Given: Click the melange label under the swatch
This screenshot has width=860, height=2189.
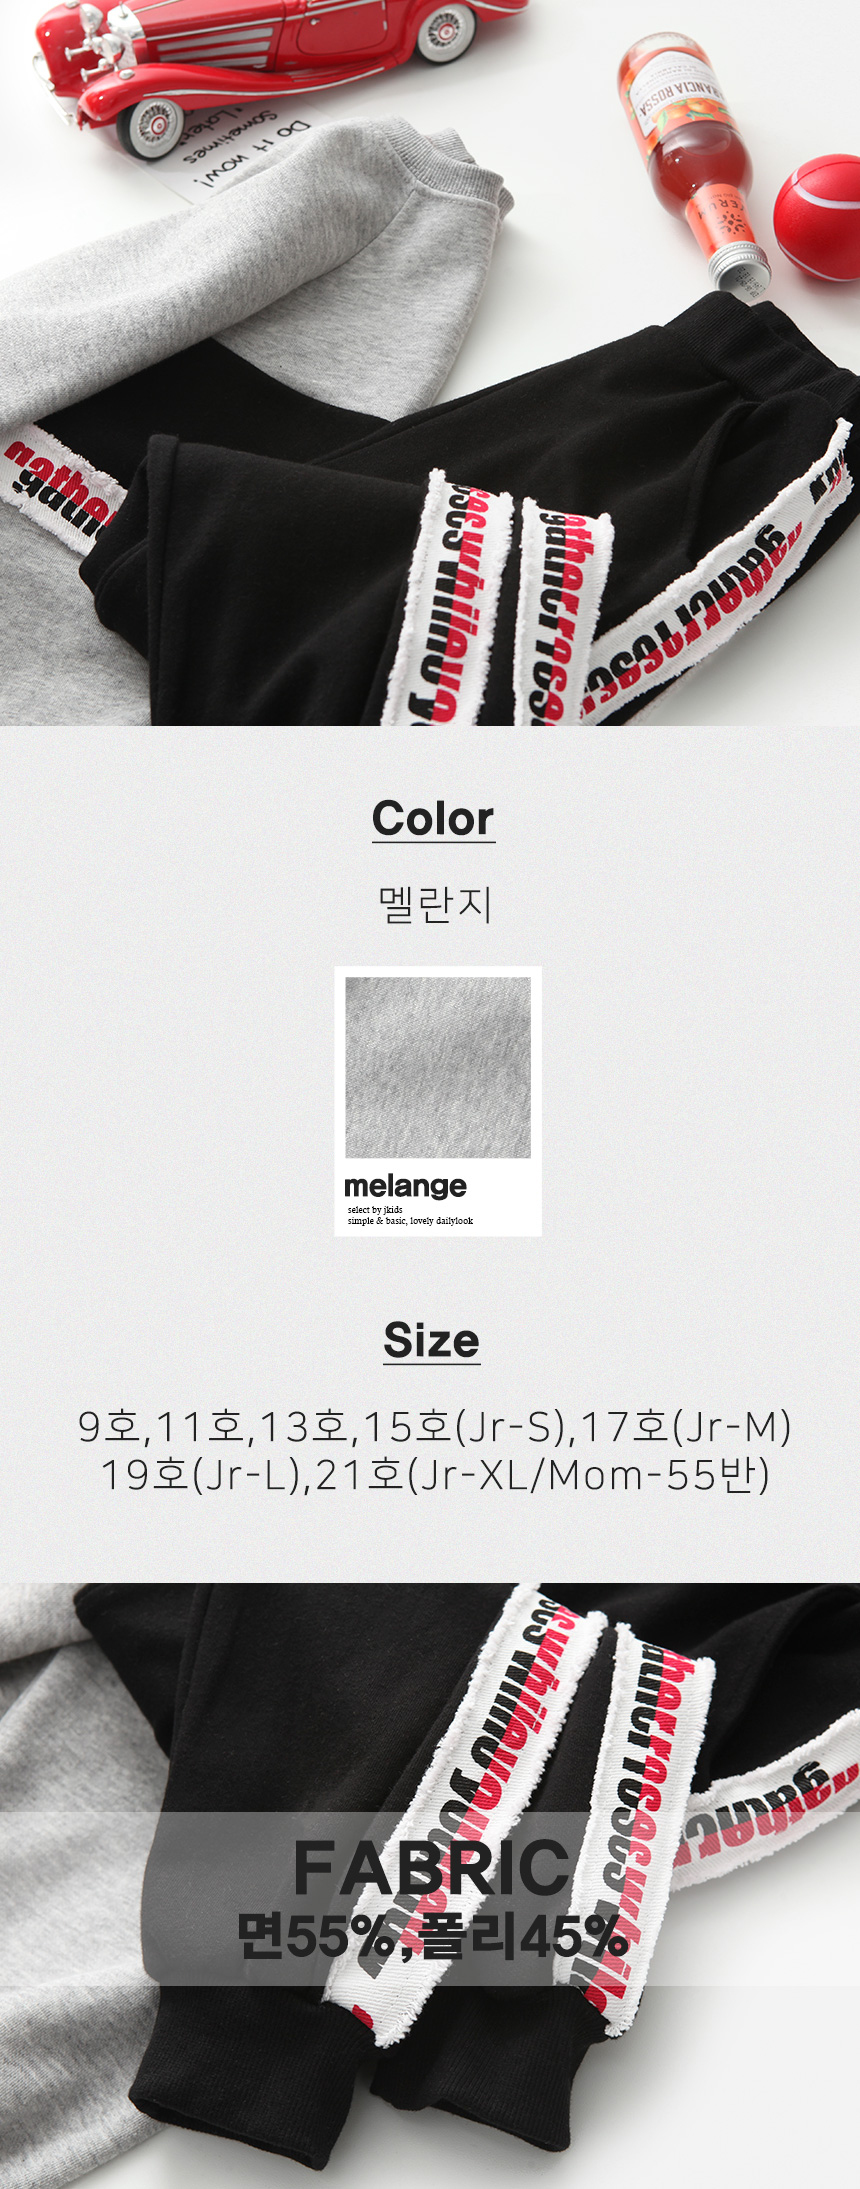Looking at the screenshot, I should (x=405, y=1186).
